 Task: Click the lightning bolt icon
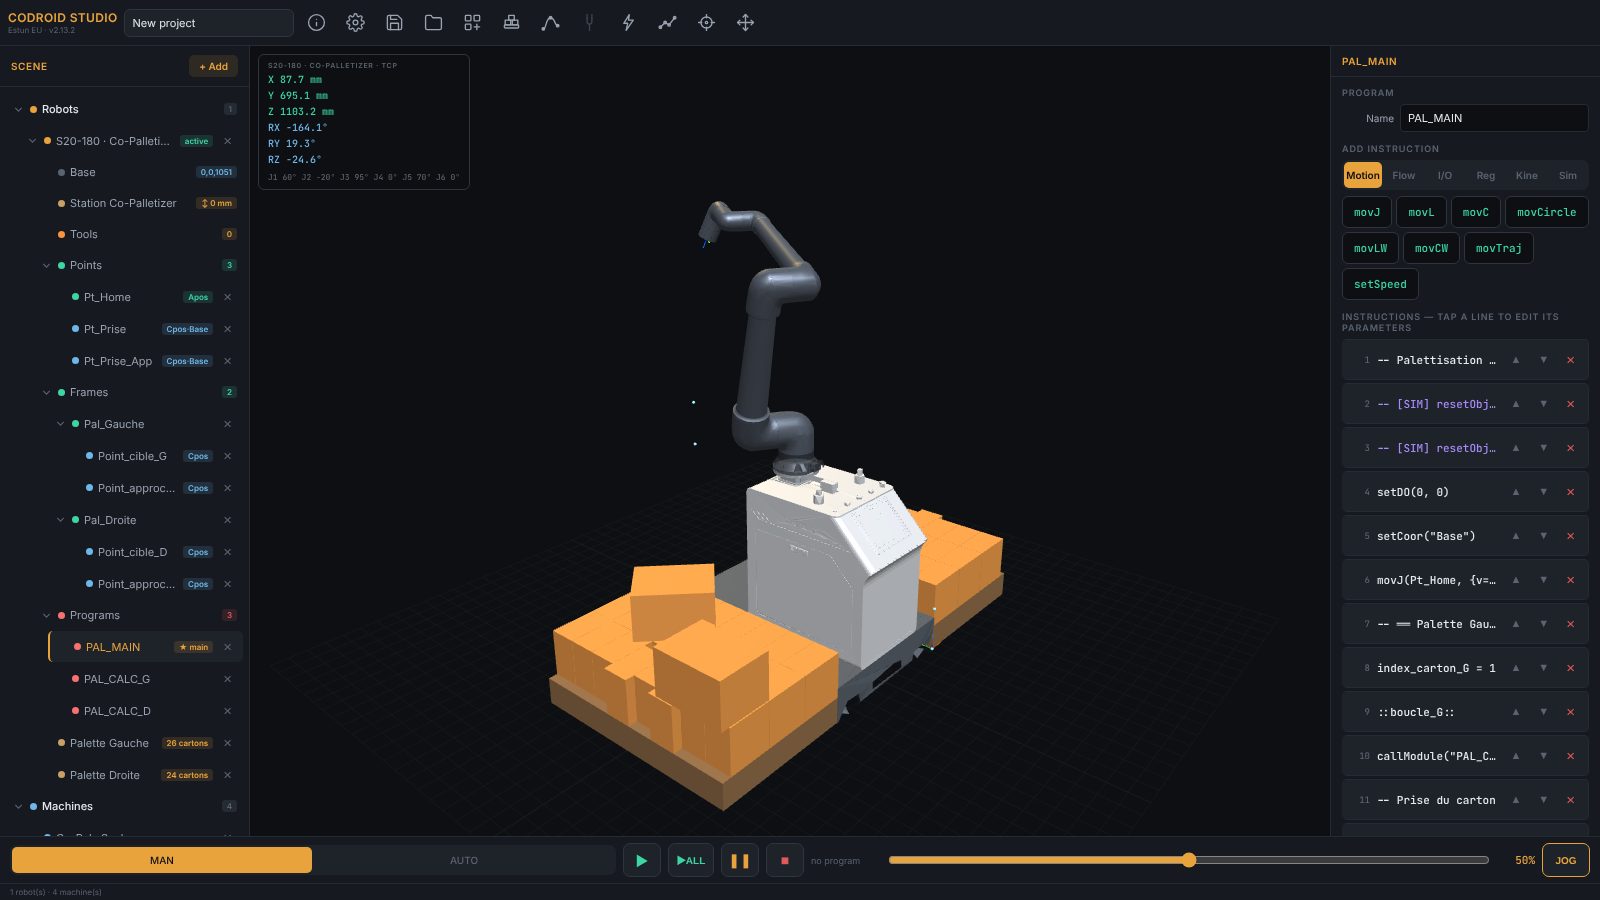pyautogui.click(x=628, y=23)
